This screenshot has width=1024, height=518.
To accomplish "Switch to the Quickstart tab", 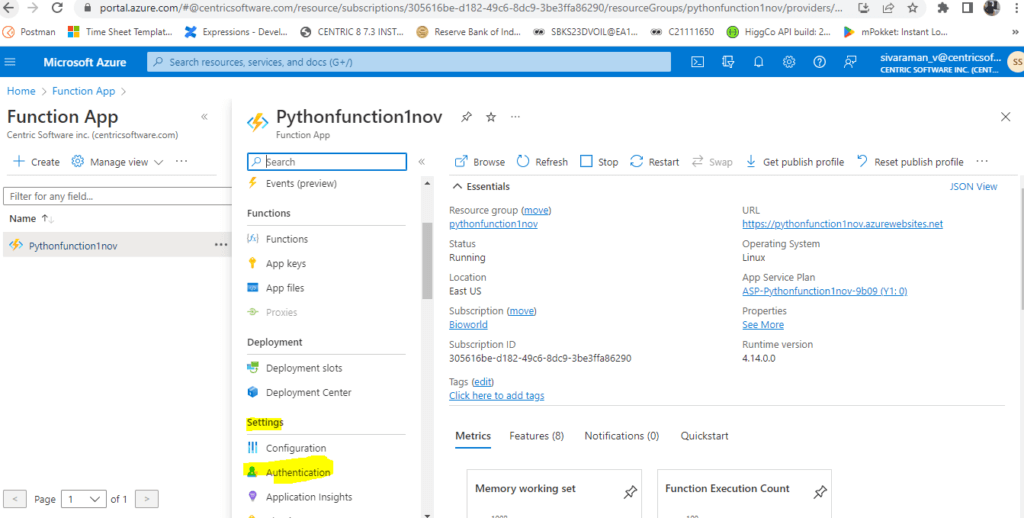I will point(704,436).
